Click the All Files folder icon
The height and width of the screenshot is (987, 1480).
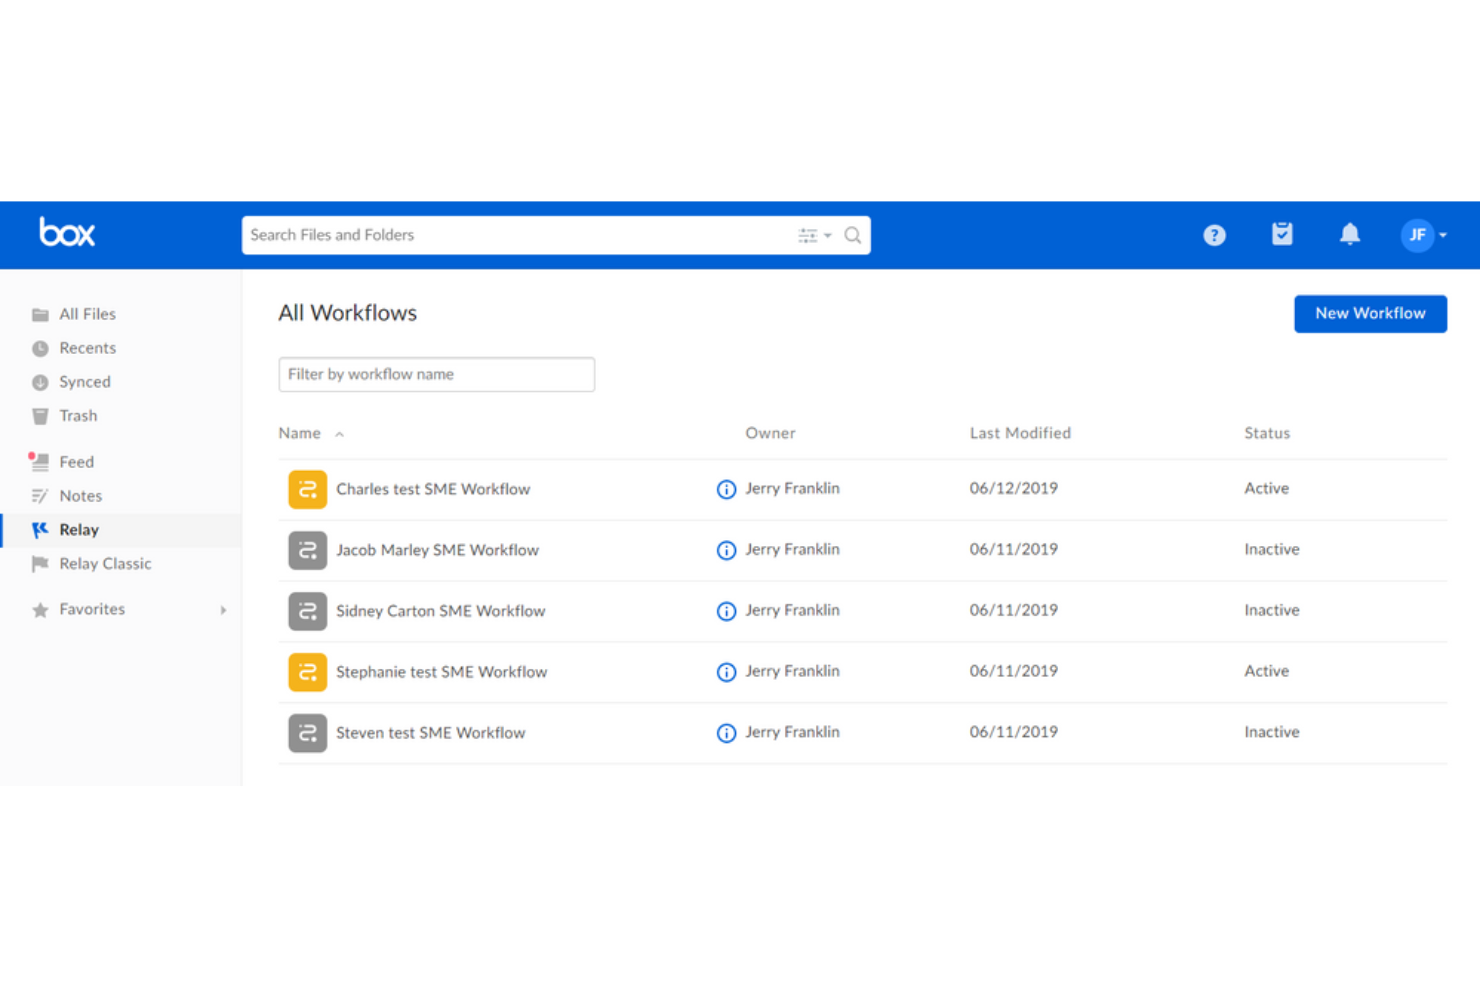pos(40,315)
